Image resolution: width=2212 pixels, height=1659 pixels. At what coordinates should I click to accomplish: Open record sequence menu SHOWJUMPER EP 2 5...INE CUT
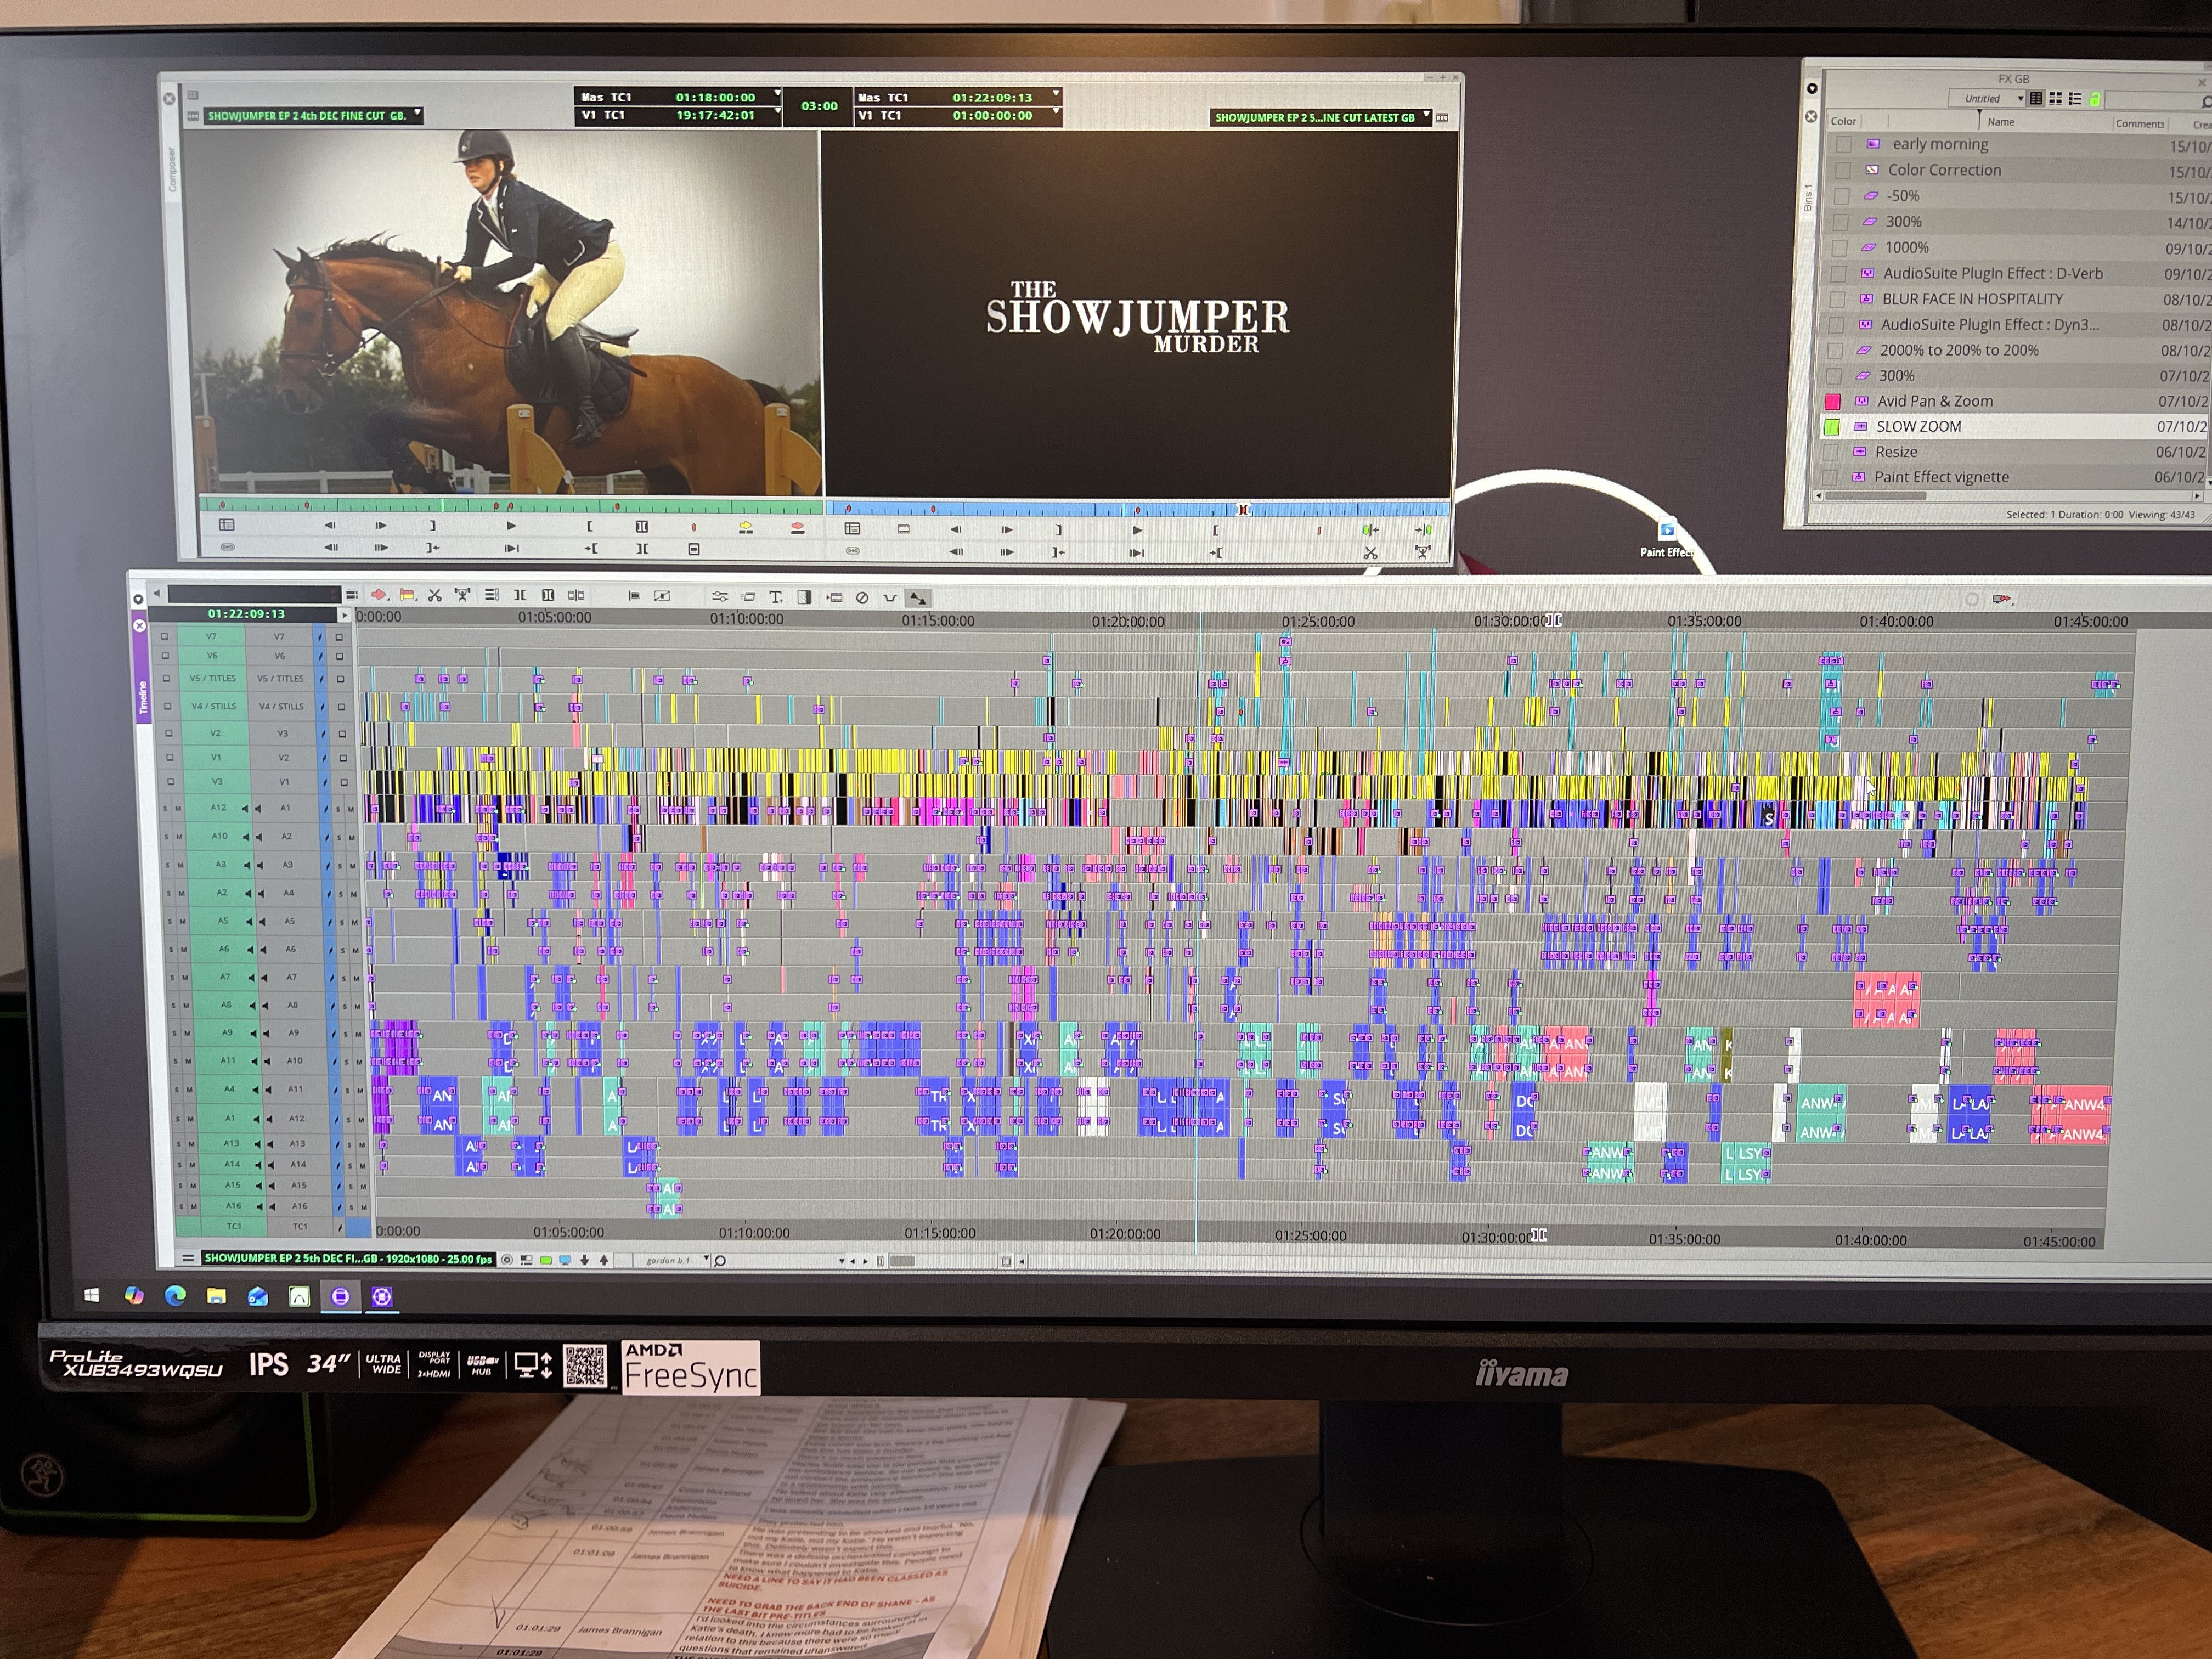point(1321,118)
